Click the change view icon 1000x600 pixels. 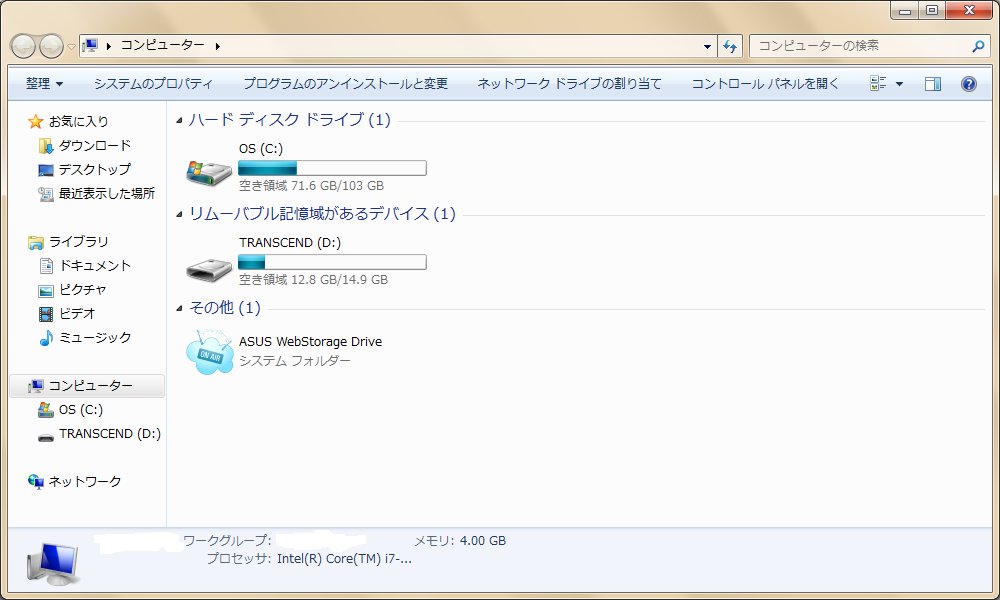pos(878,84)
